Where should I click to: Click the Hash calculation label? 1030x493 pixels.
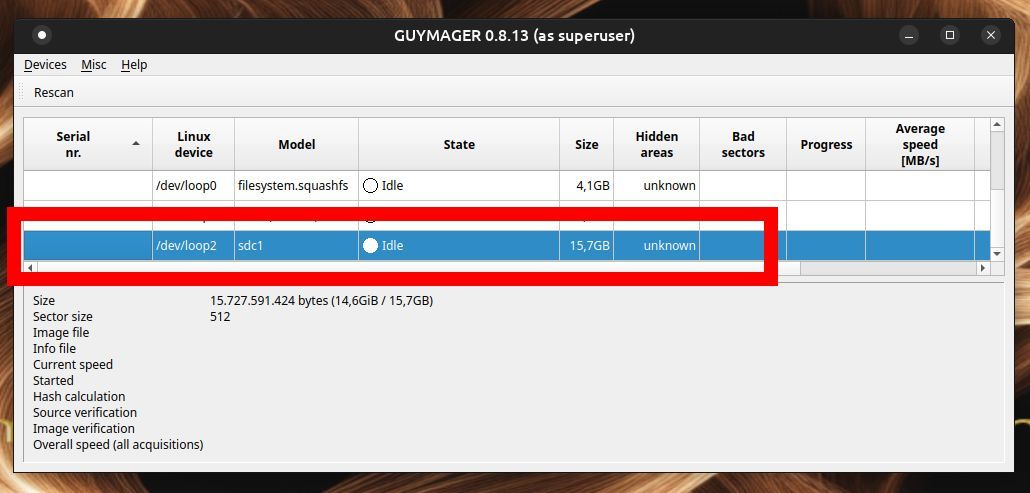pos(79,397)
